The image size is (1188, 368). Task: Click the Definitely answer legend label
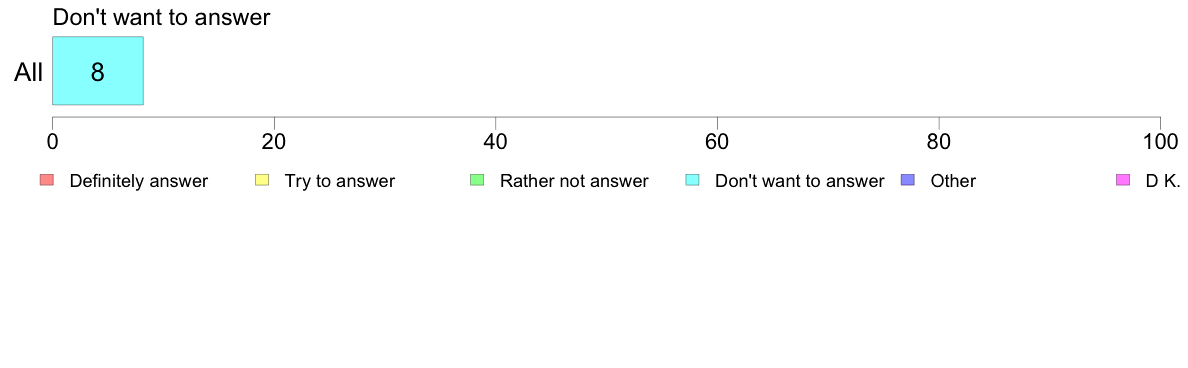[139, 181]
